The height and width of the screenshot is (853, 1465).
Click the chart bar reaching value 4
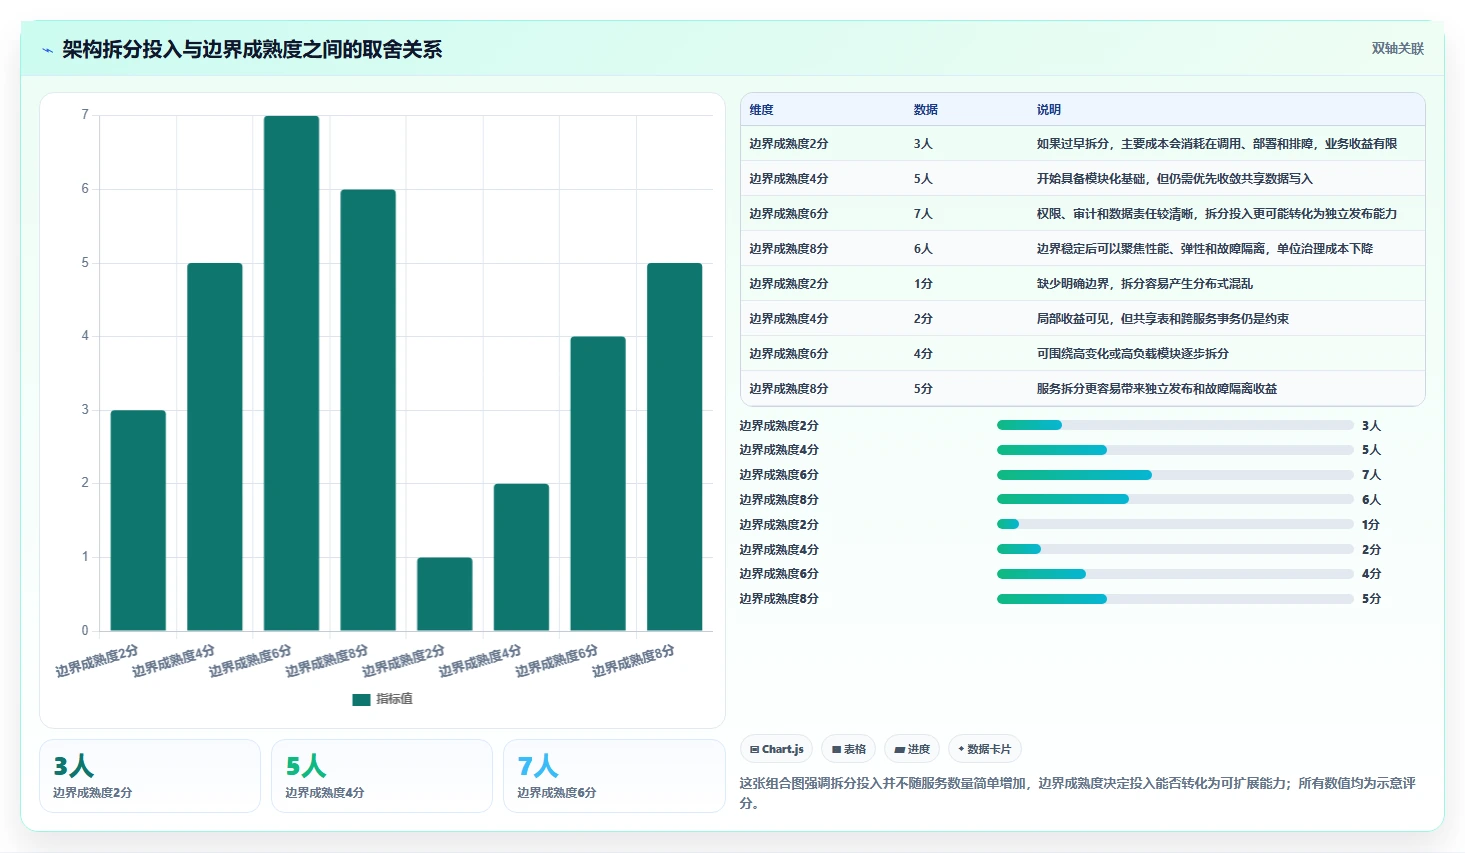[x=598, y=484]
